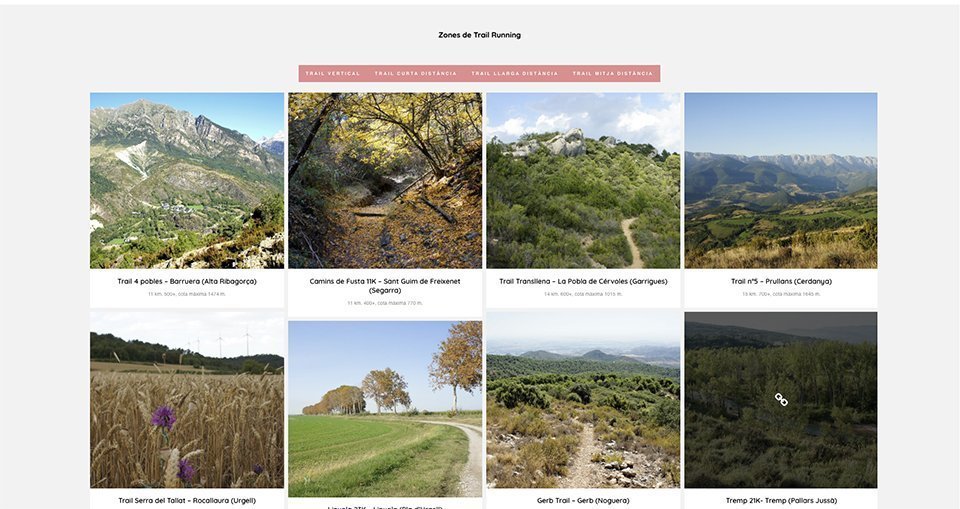Select the Trail Vertical filter tab
This screenshot has width=960, height=509.
pyautogui.click(x=333, y=74)
